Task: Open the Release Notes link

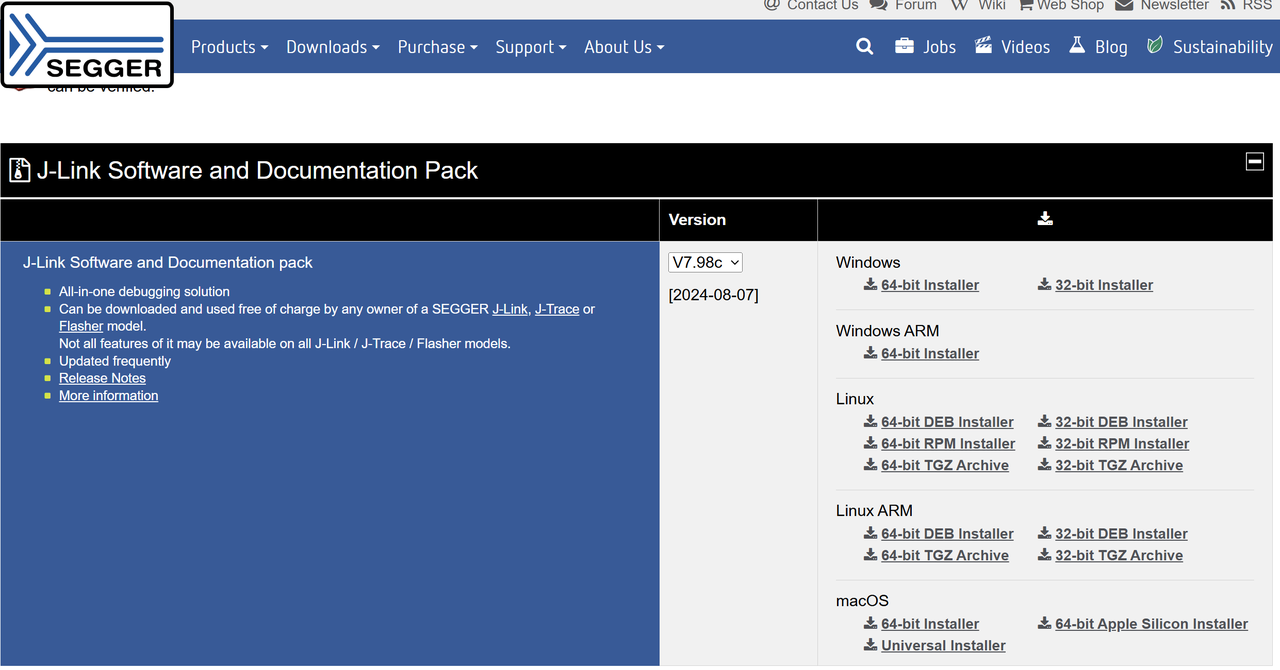Action: pyautogui.click(x=102, y=378)
